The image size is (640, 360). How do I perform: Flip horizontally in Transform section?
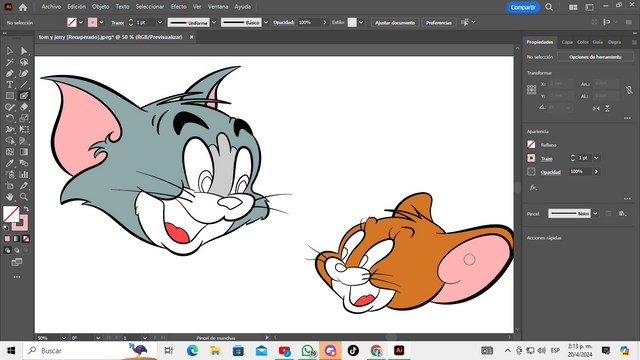tap(596, 108)
